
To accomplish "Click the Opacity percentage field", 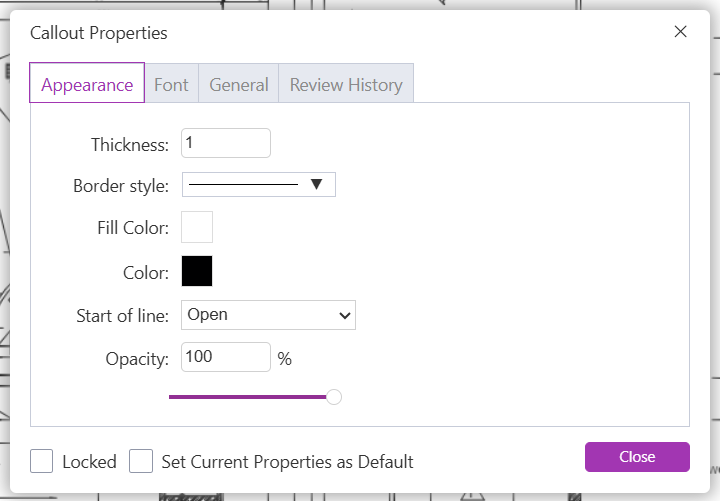I will [226, 357].
